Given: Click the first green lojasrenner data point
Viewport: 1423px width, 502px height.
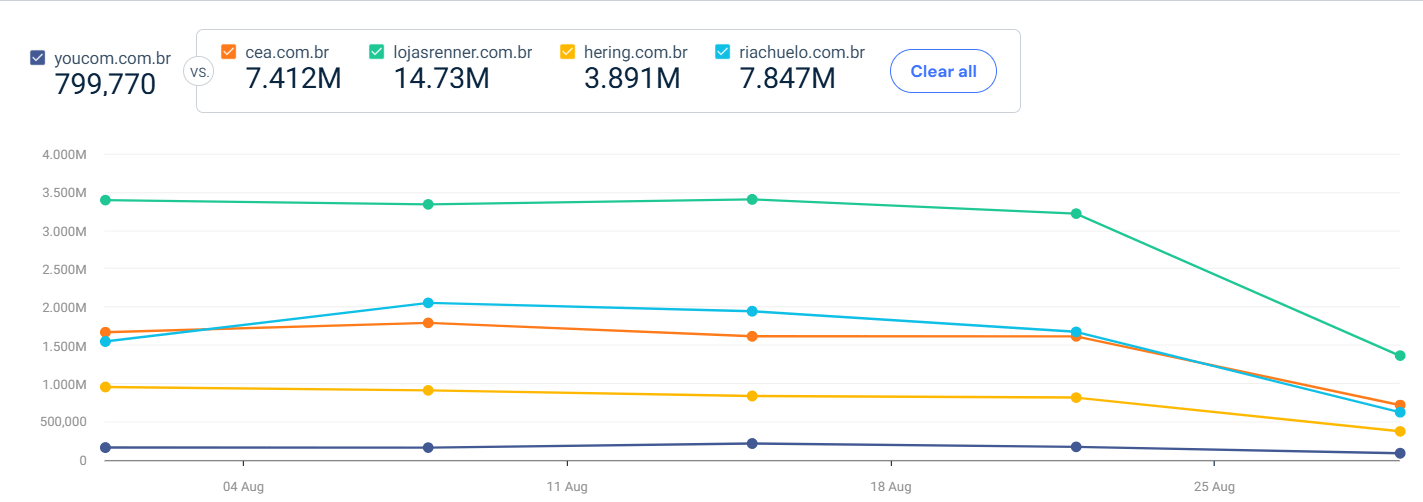Looking at the screenshot, I should [105, 200].
